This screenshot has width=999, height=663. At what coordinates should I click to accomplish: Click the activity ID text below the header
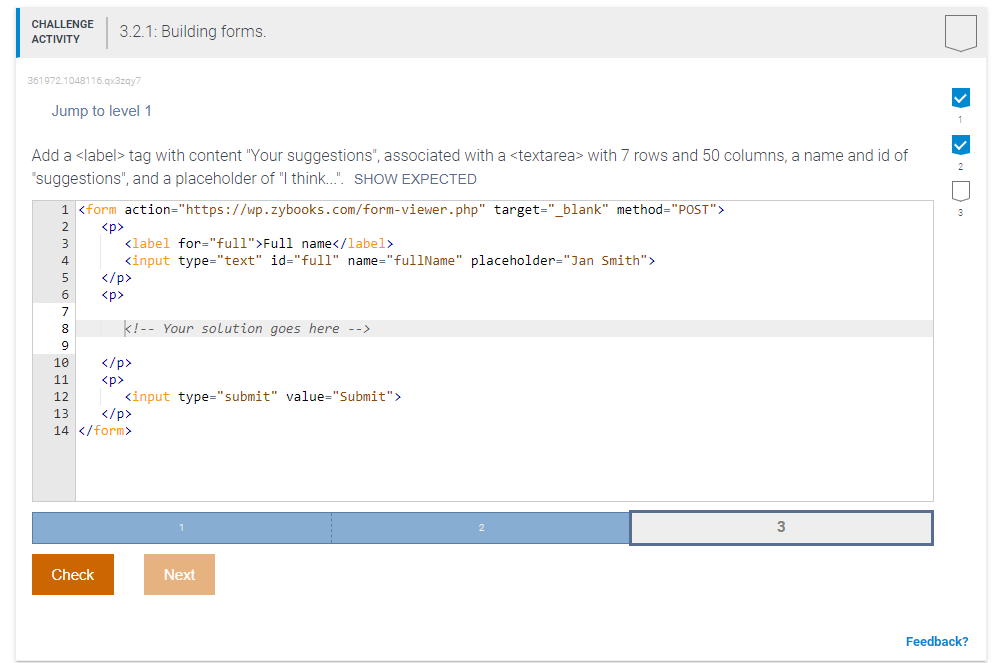coord(83,81)
